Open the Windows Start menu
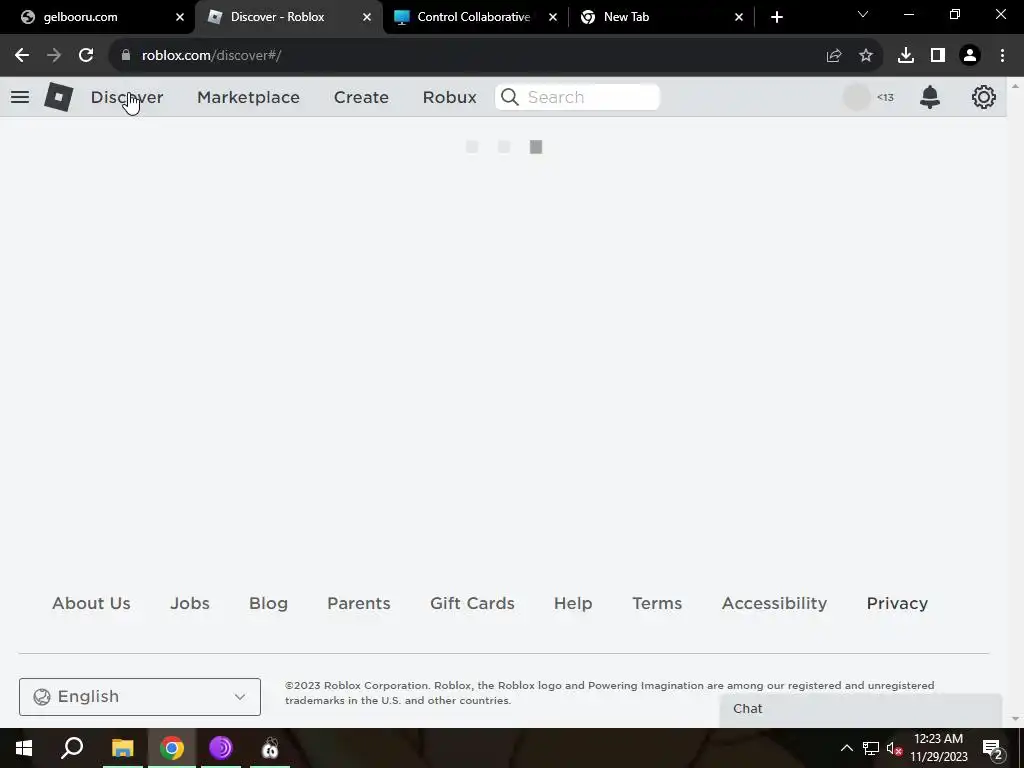The image size is (1024, 768). pyautogui.click(x=24, y=748)
